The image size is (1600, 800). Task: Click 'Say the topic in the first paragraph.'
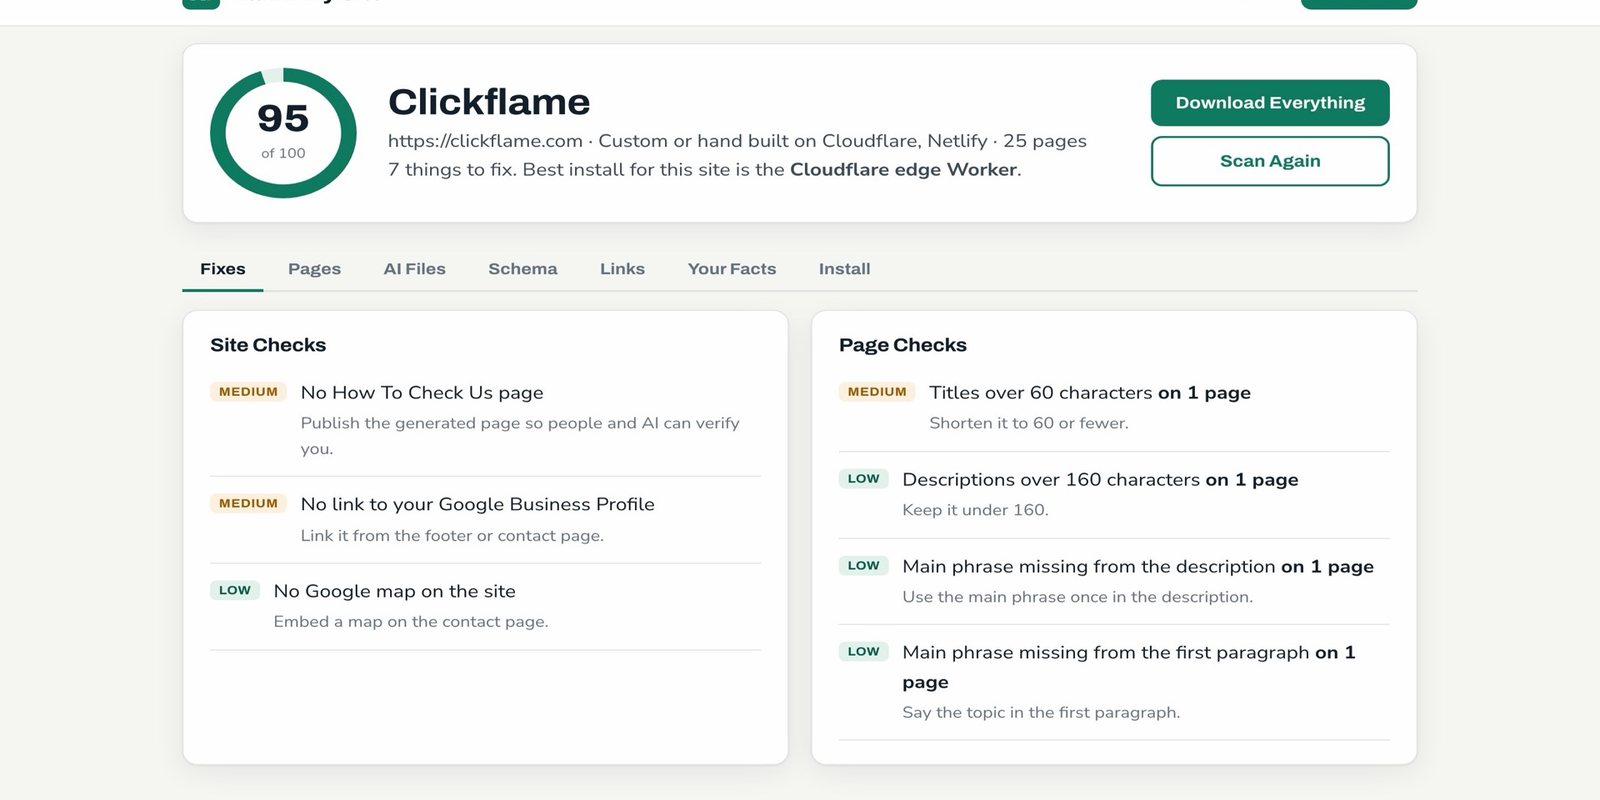[1041, 713]
